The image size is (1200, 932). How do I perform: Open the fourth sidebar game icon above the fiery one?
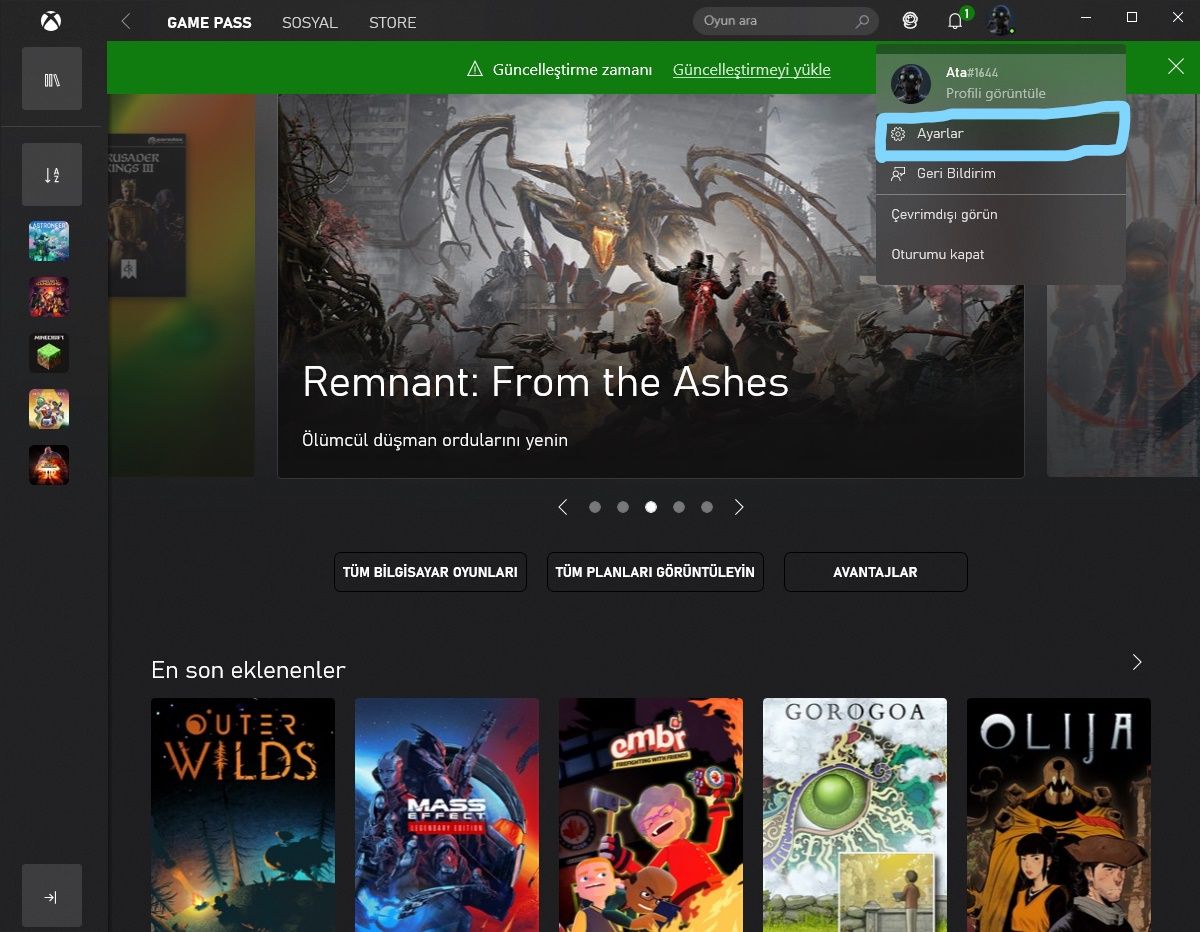tap(49, 409)
